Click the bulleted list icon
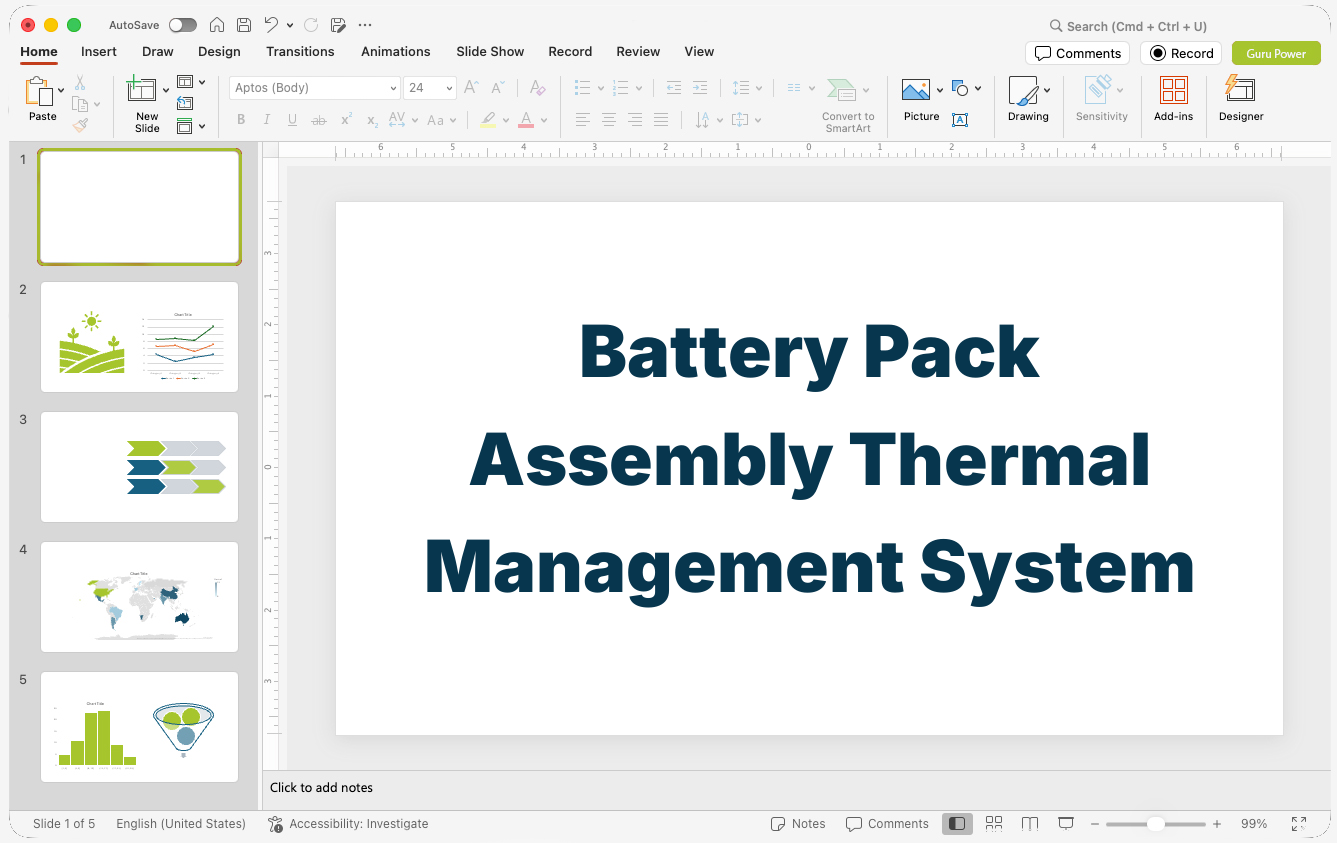1337x843 pixels. 583,88
